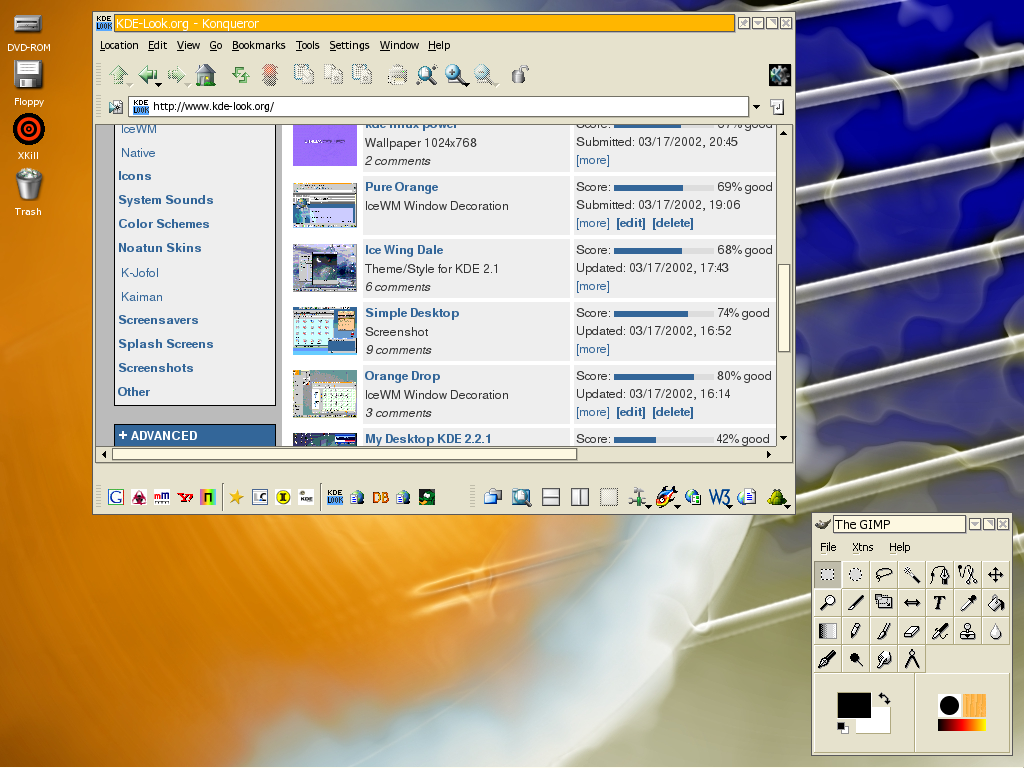Select the Eraser tool in GIMP

click(x=912, y=631)
